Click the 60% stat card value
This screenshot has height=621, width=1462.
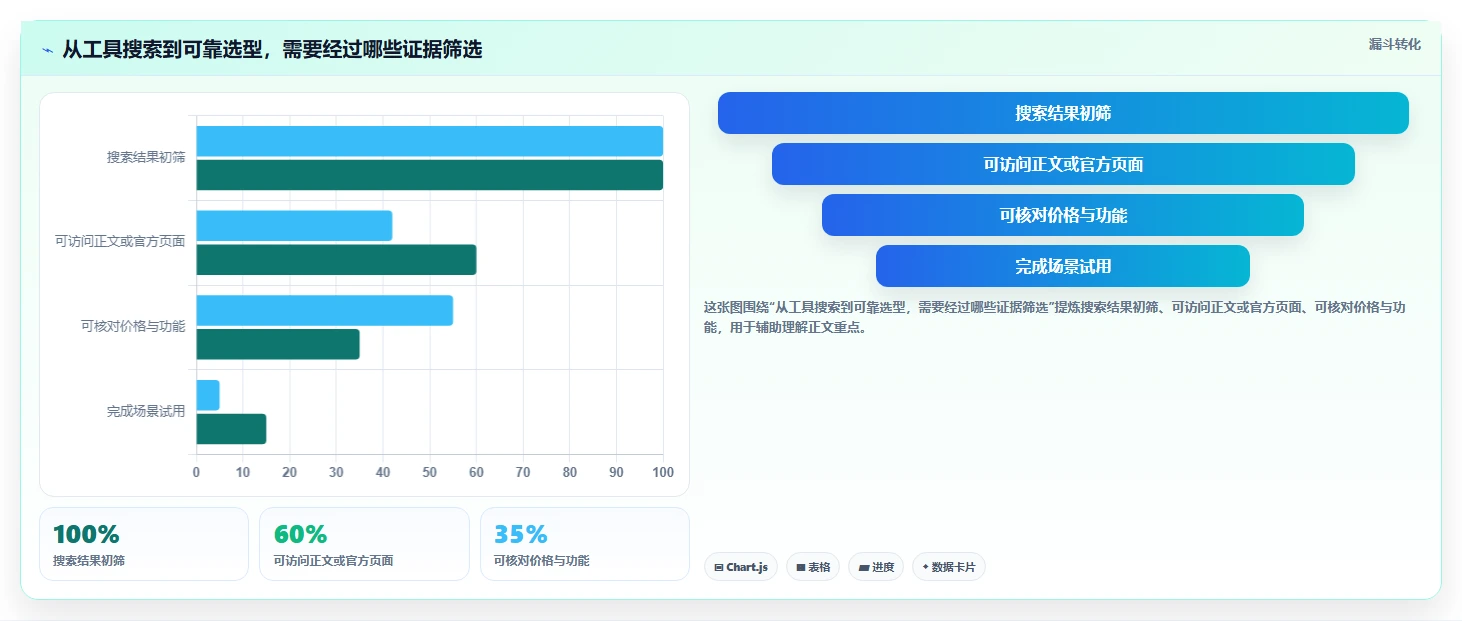[x=300, y=535]
